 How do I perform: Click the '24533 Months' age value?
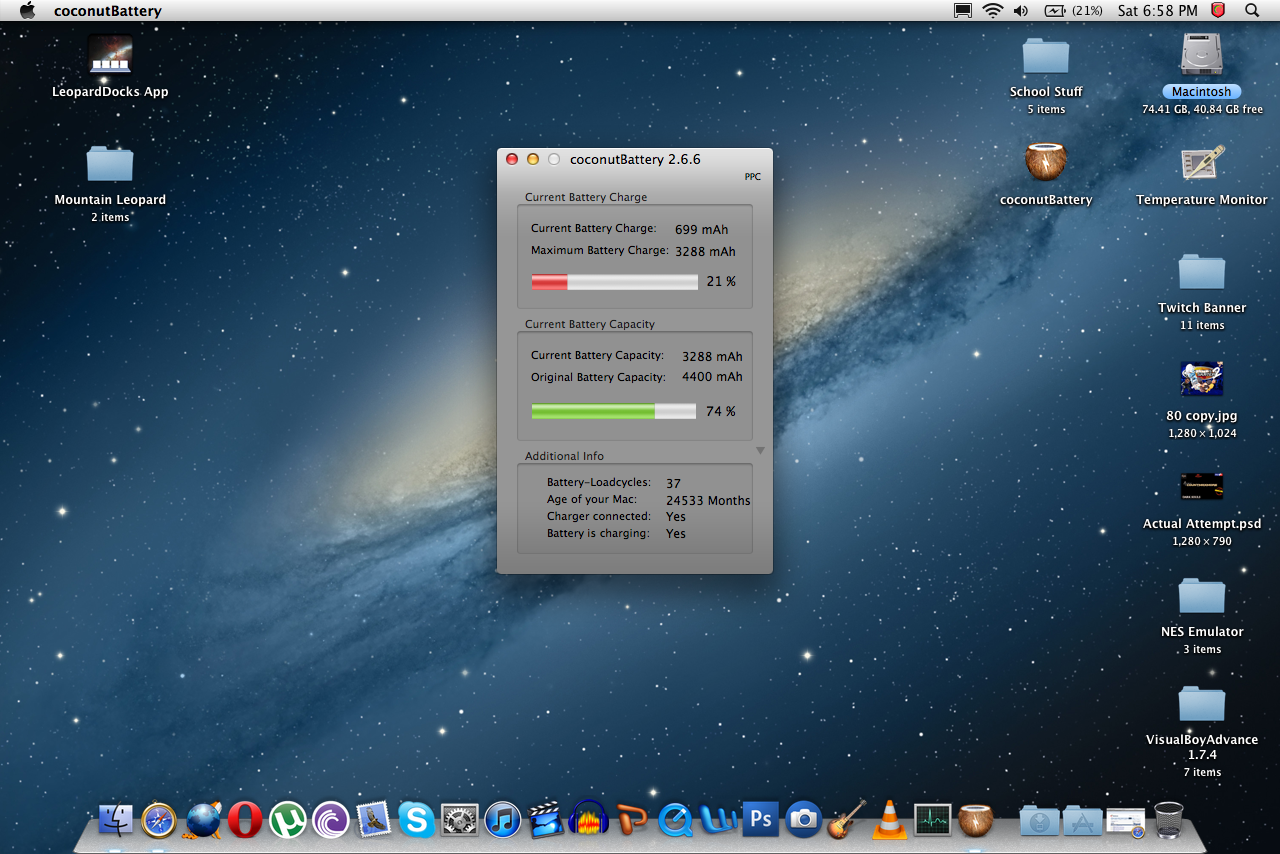pos(708,500)
